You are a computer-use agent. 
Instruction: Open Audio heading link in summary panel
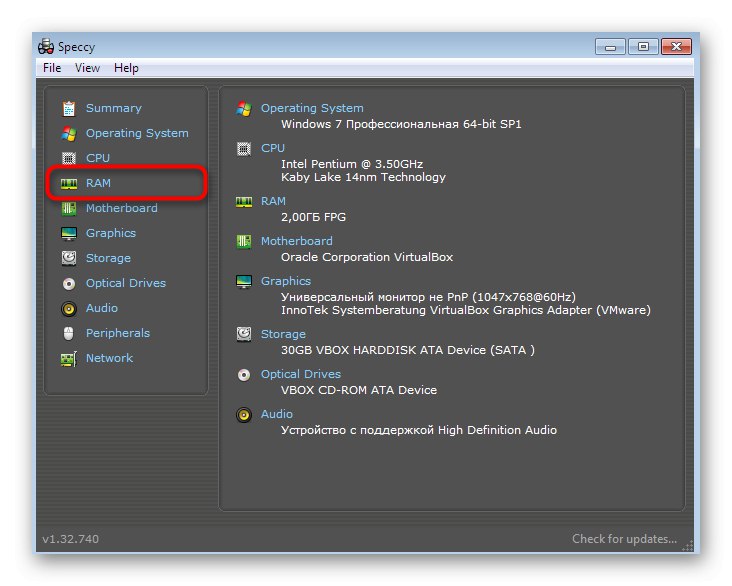click(x=276, y=415)
